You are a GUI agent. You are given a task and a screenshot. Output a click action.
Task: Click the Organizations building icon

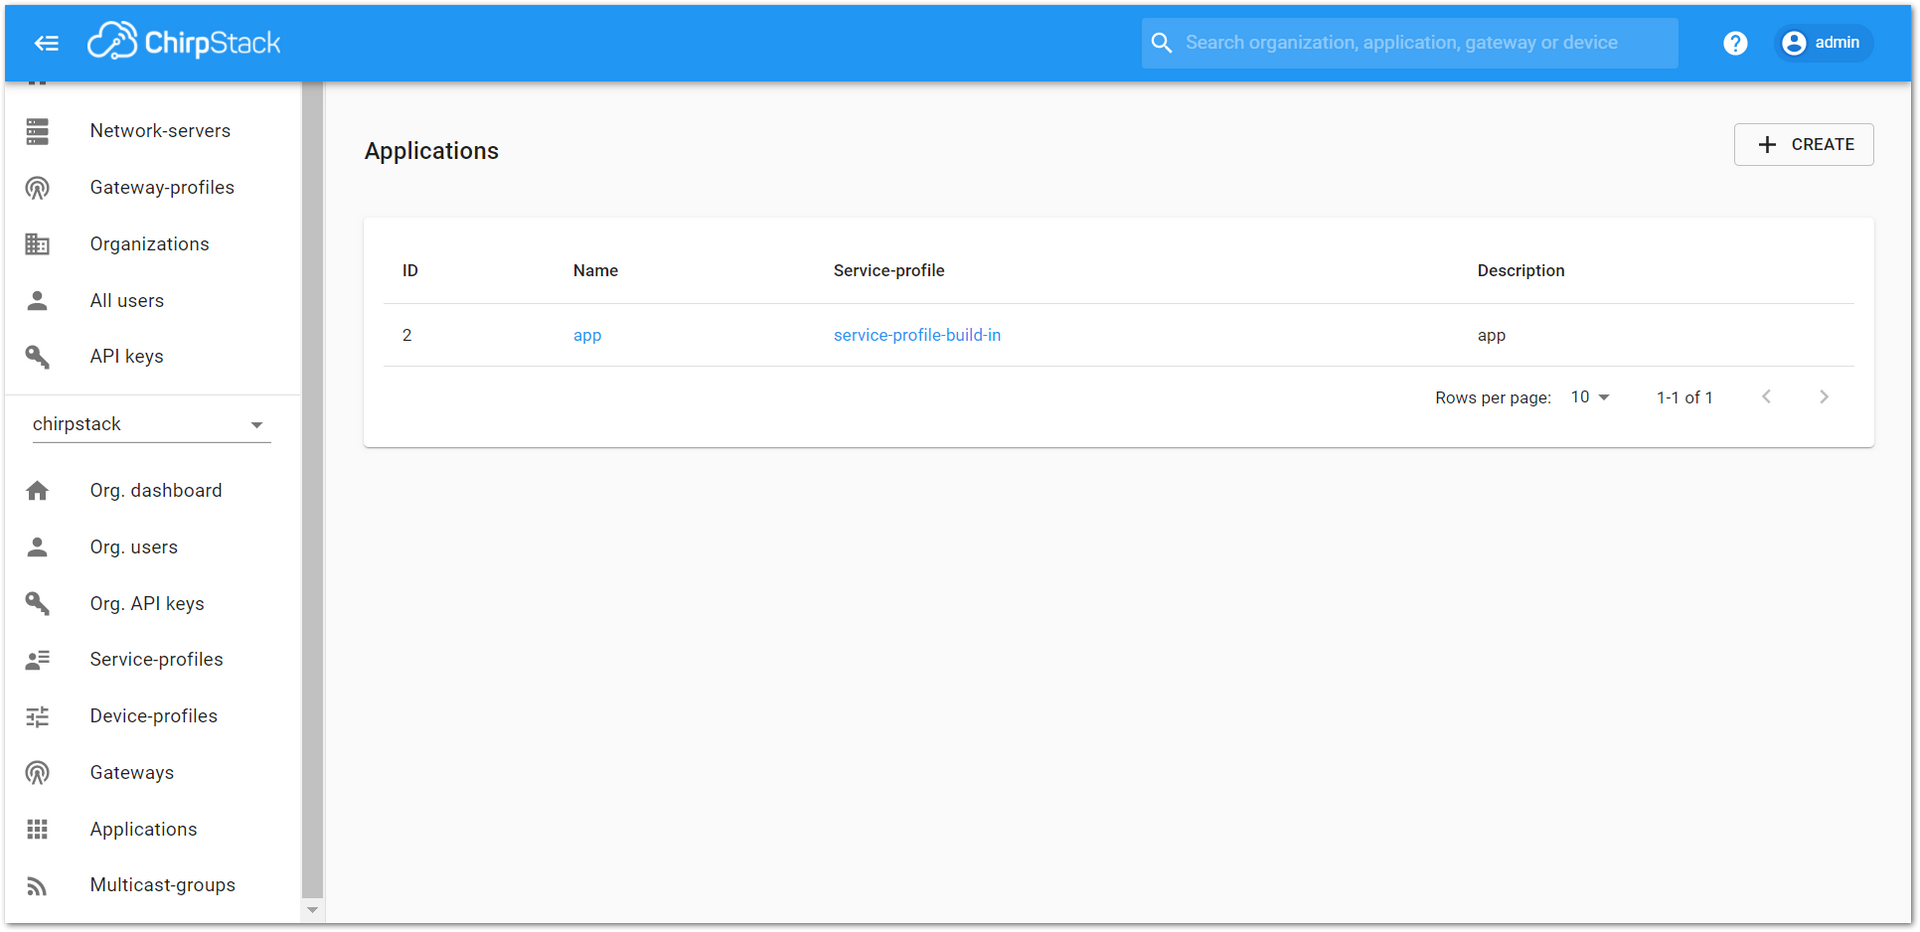coord(38,244)
